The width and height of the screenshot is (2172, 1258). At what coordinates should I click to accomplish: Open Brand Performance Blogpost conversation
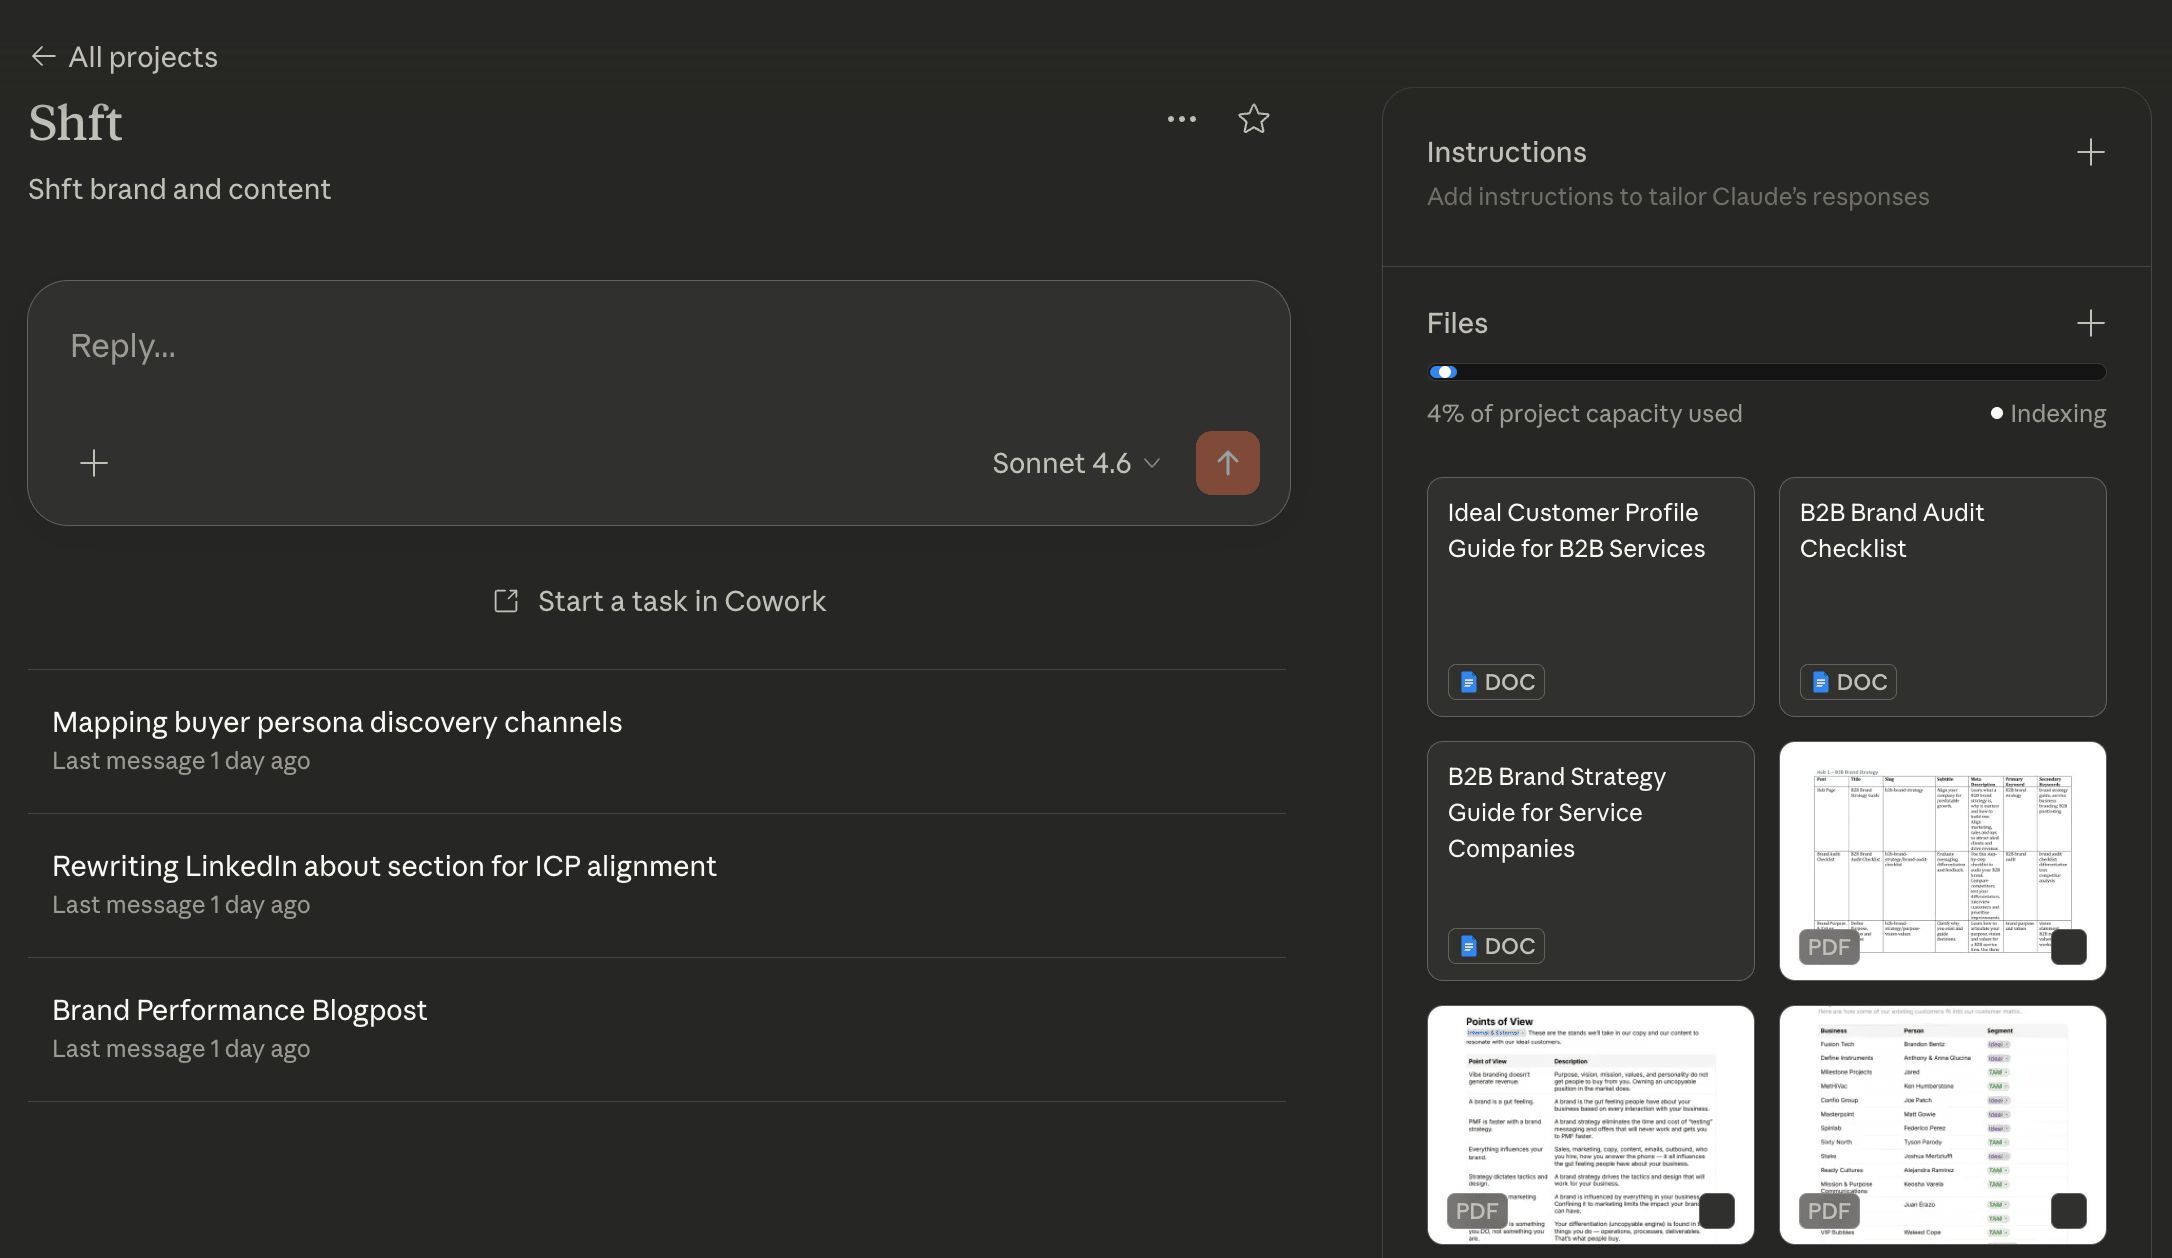point(239,1010)
